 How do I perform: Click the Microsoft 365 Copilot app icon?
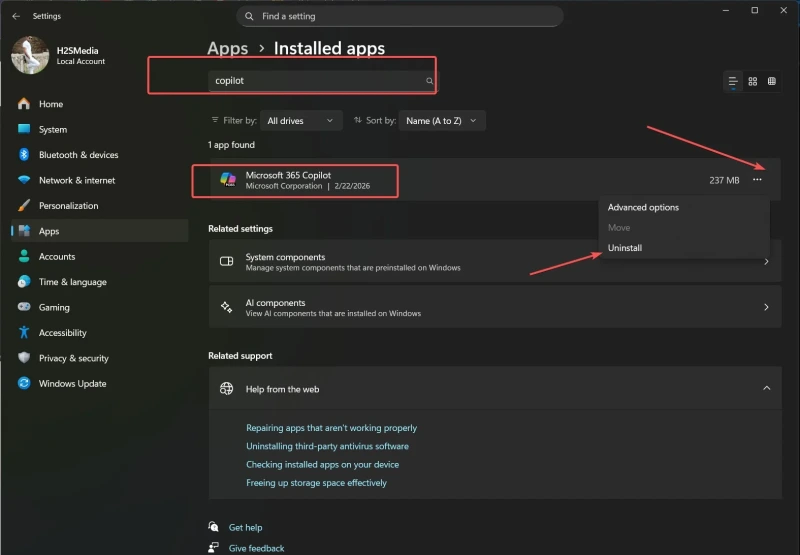click(x=229, y=180)
